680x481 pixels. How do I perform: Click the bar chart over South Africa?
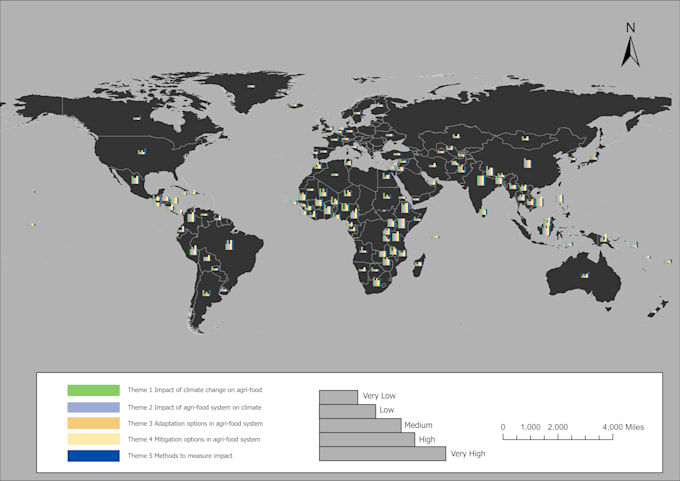click(x=376, y=282)
